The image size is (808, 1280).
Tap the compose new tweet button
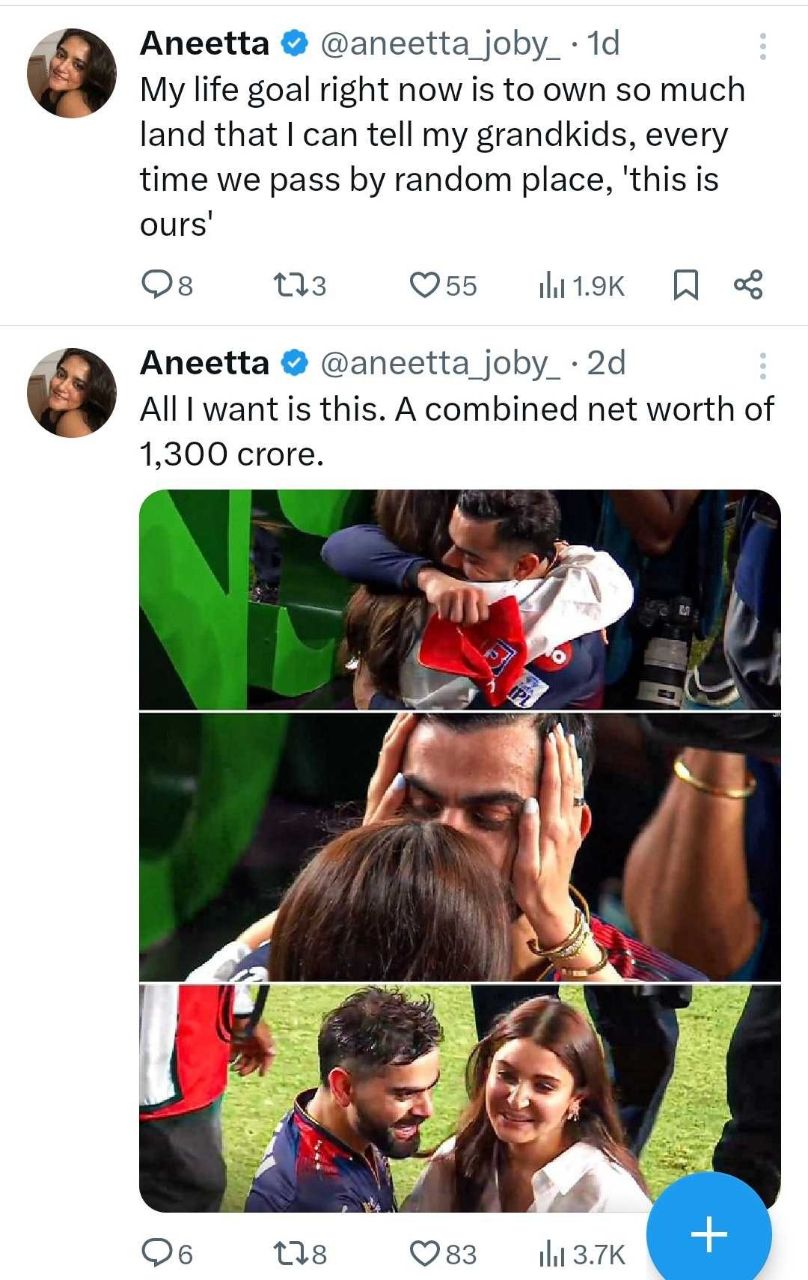(708, 1235)
